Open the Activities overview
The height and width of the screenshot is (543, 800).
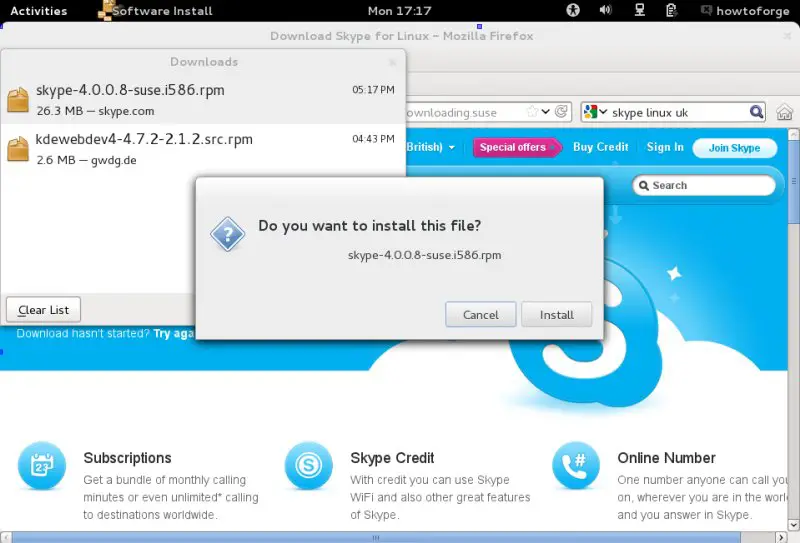pos(39,11)
